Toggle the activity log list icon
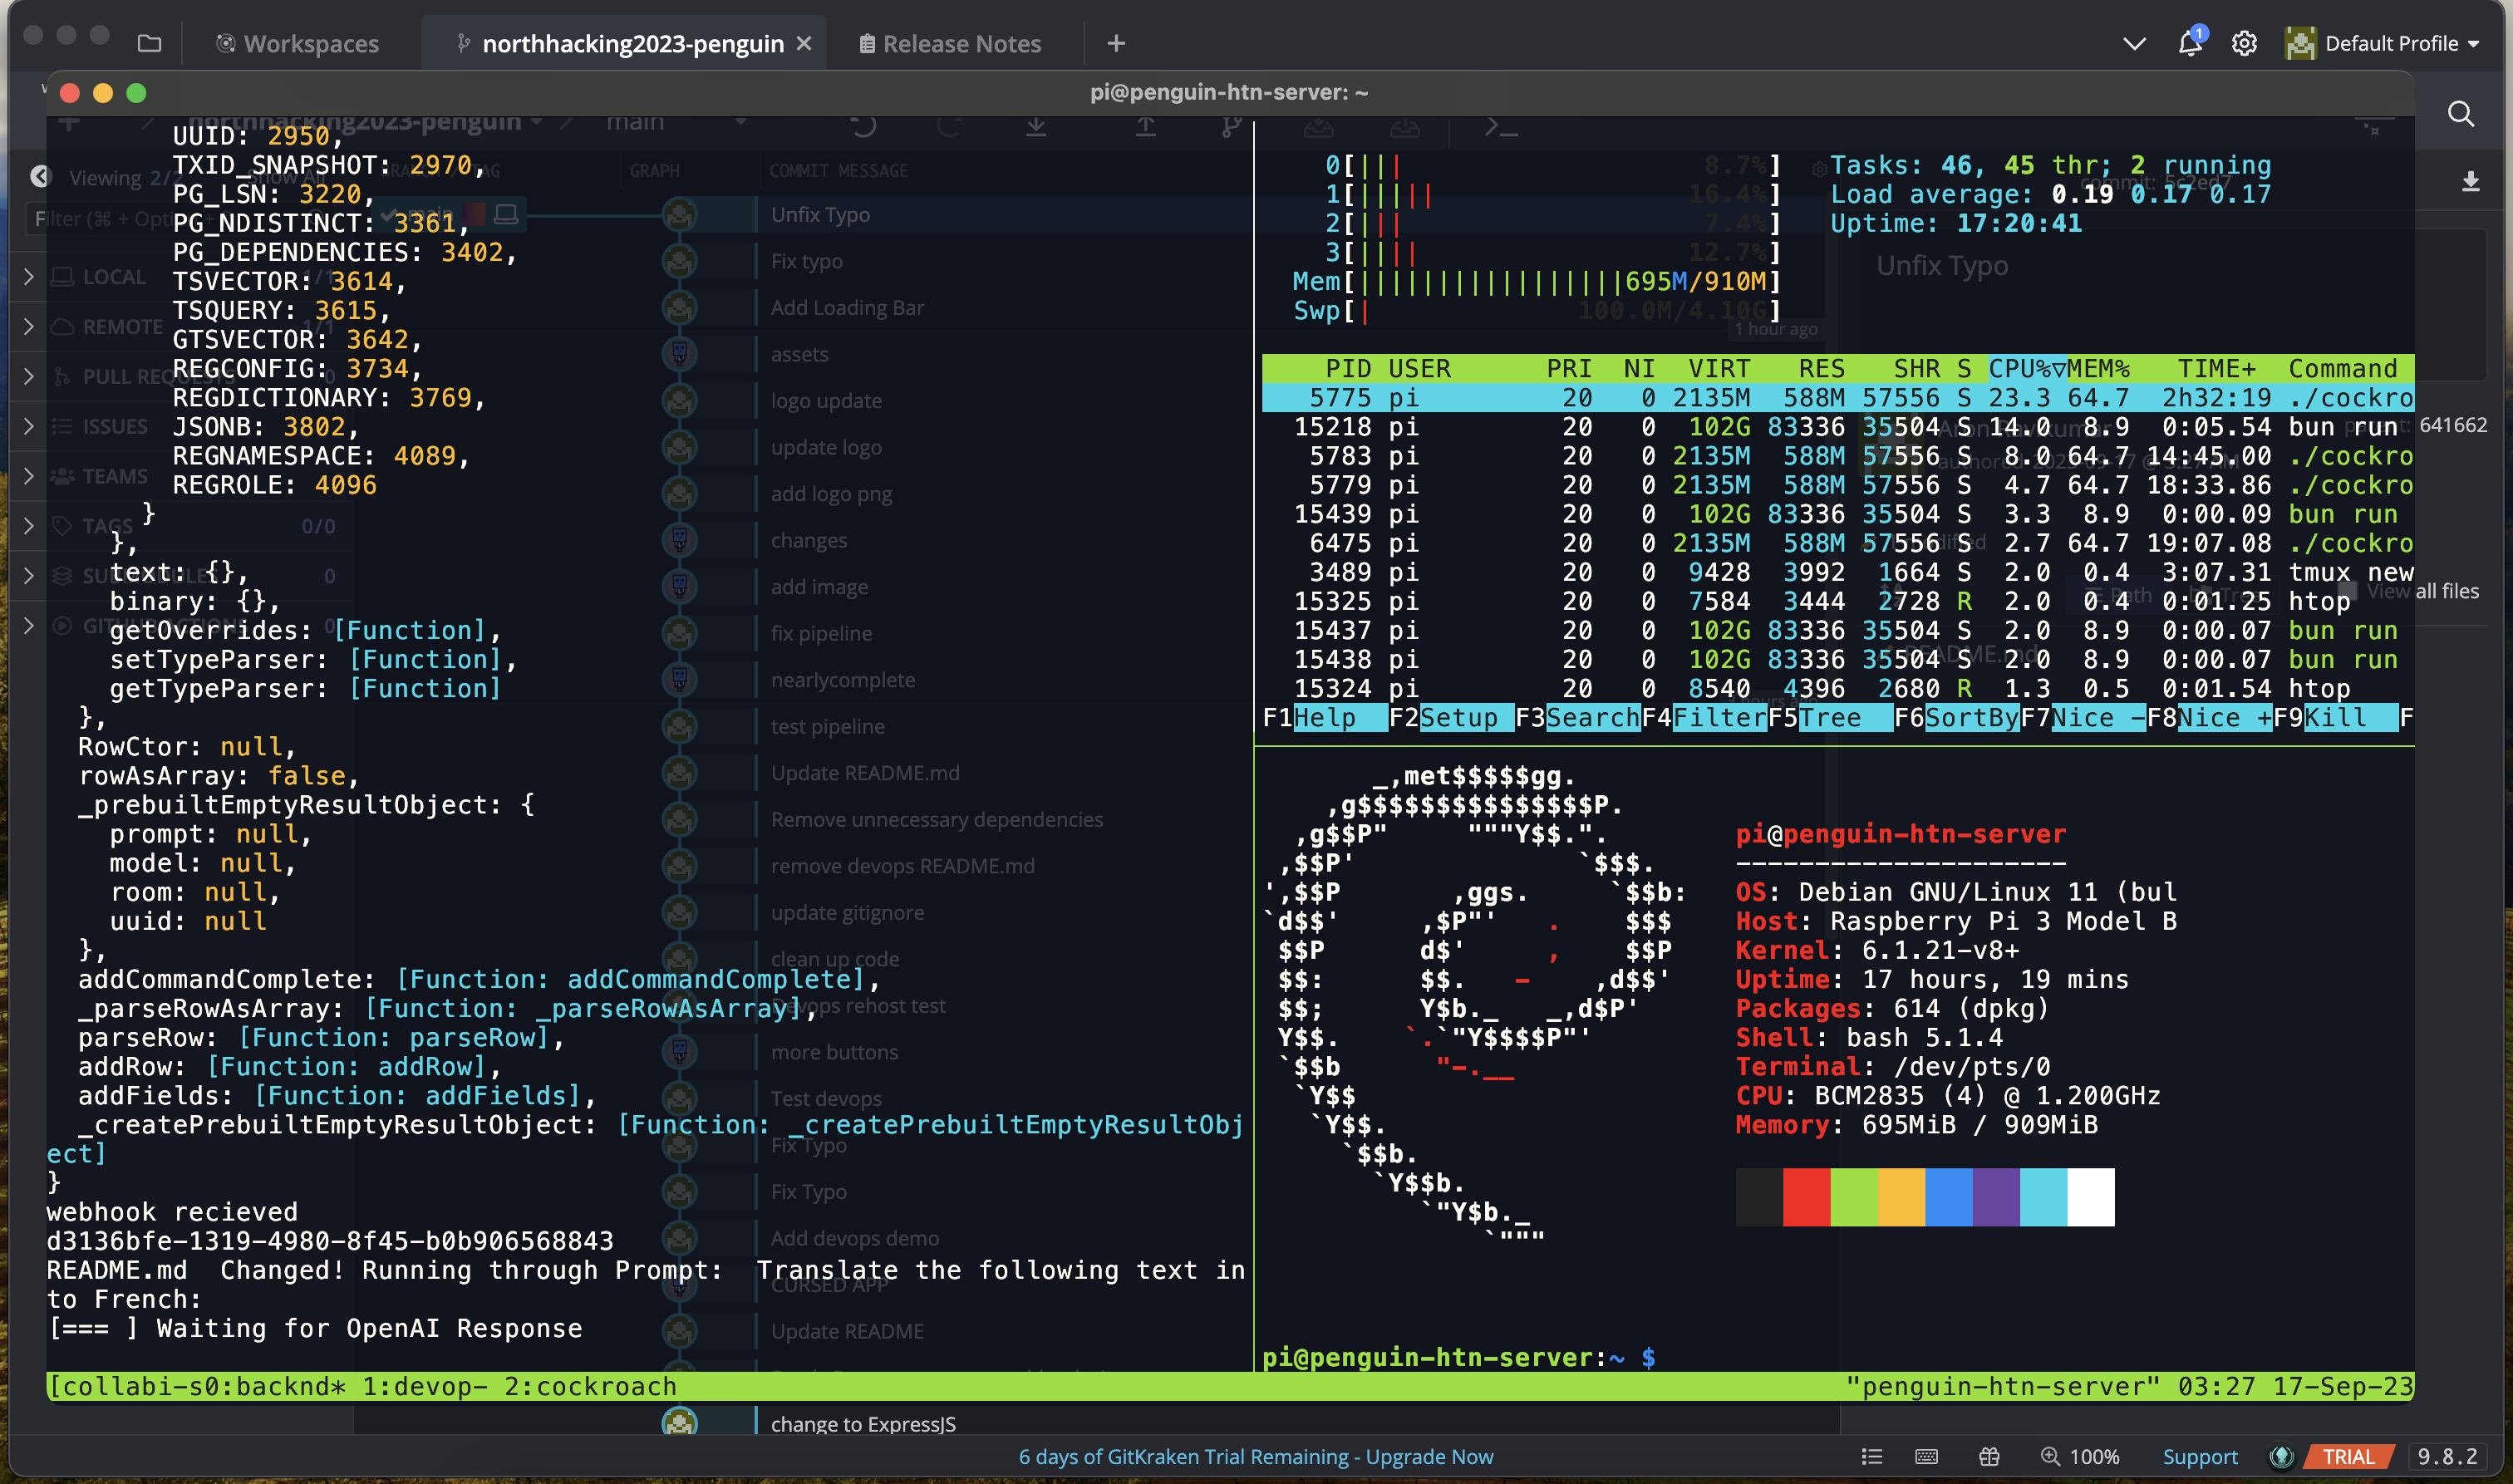Screen dimensions: 2513x1484 click(x=1872, y=1456)
